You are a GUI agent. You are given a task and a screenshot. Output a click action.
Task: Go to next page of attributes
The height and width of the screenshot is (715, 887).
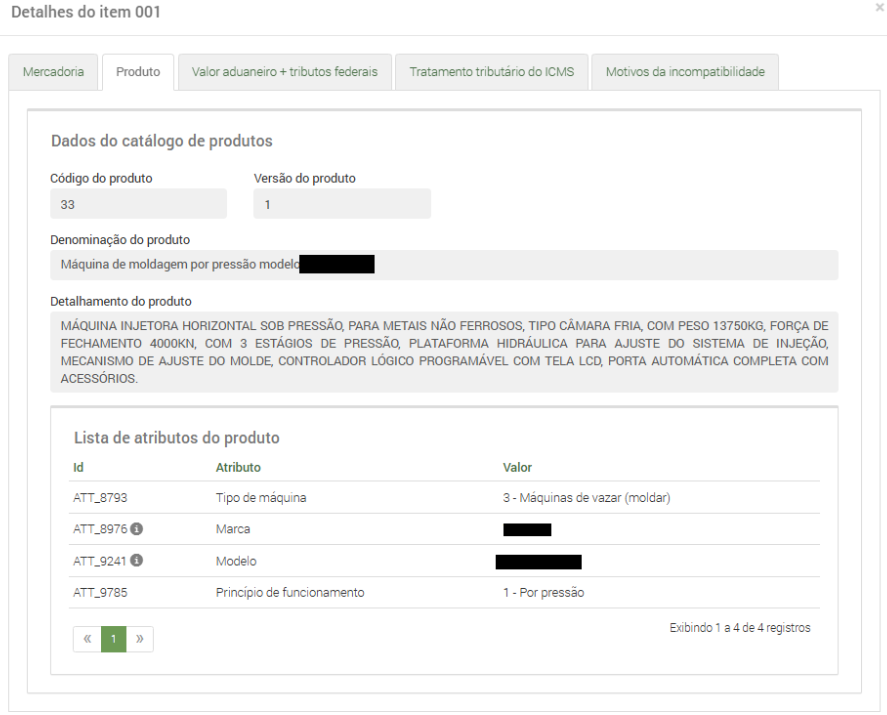coord(140,639)
